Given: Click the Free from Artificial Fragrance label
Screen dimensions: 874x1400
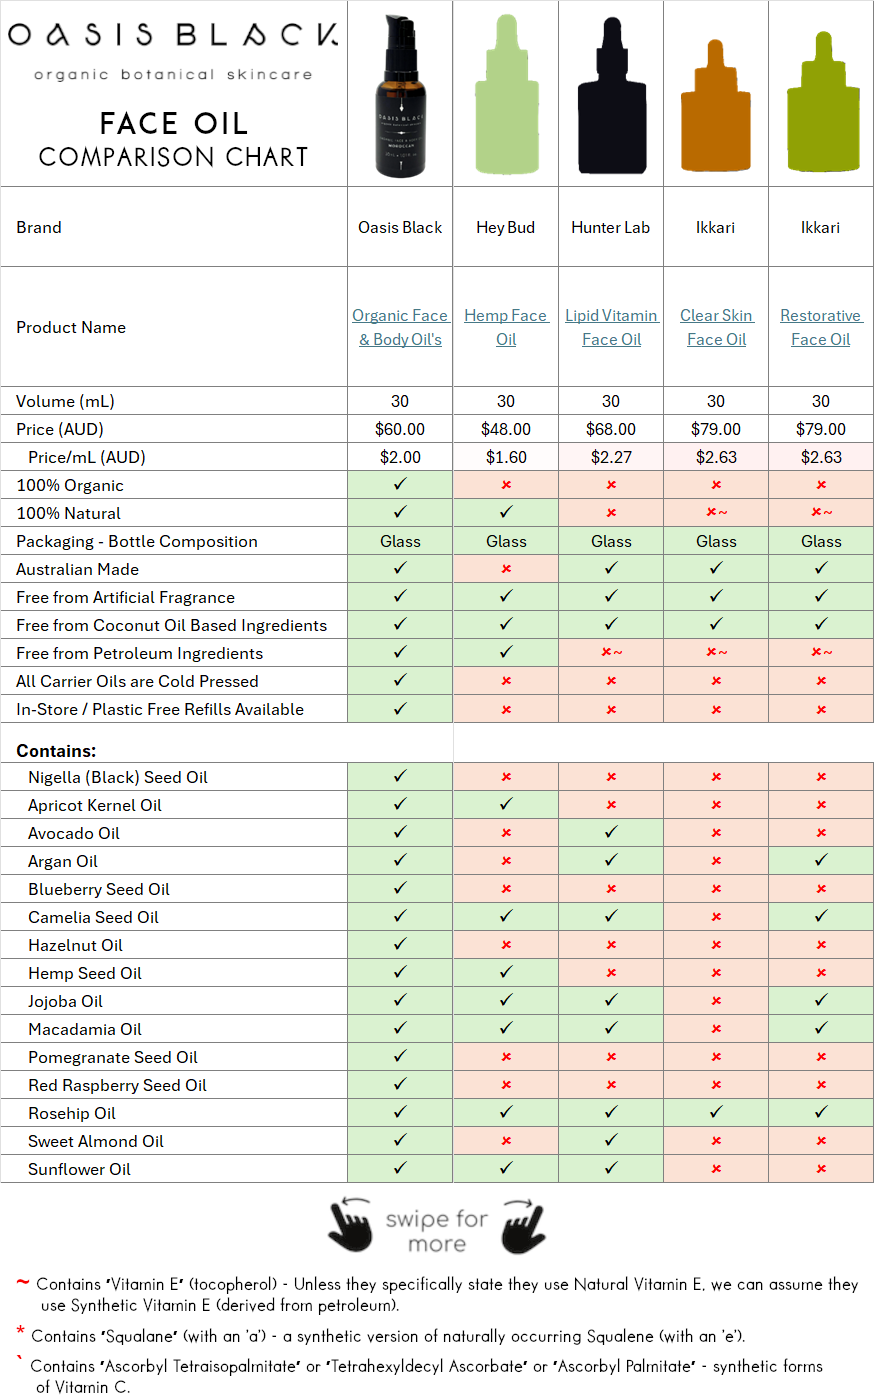Looking at the screenshot, I should tap(126, 597).
